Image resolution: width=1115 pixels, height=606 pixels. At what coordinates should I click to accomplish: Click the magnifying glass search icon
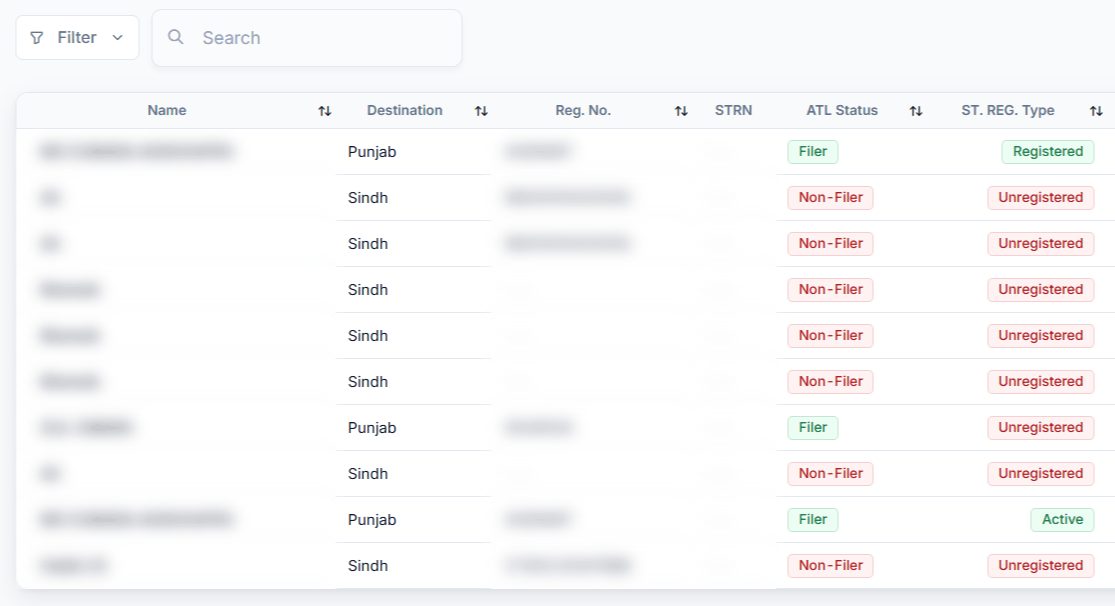click(176, 37)
